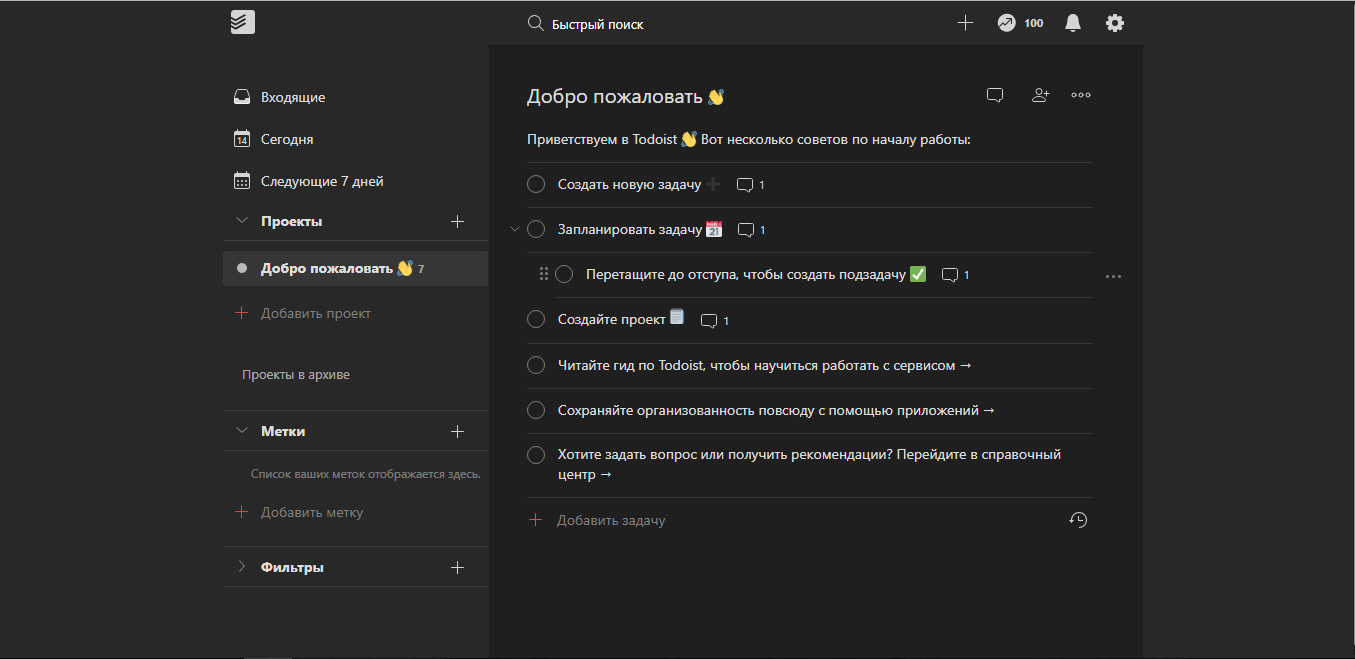Screen dimensions: 1355x659
Task: Click "Добавить задачу" below task list
Action: [610, 520]
